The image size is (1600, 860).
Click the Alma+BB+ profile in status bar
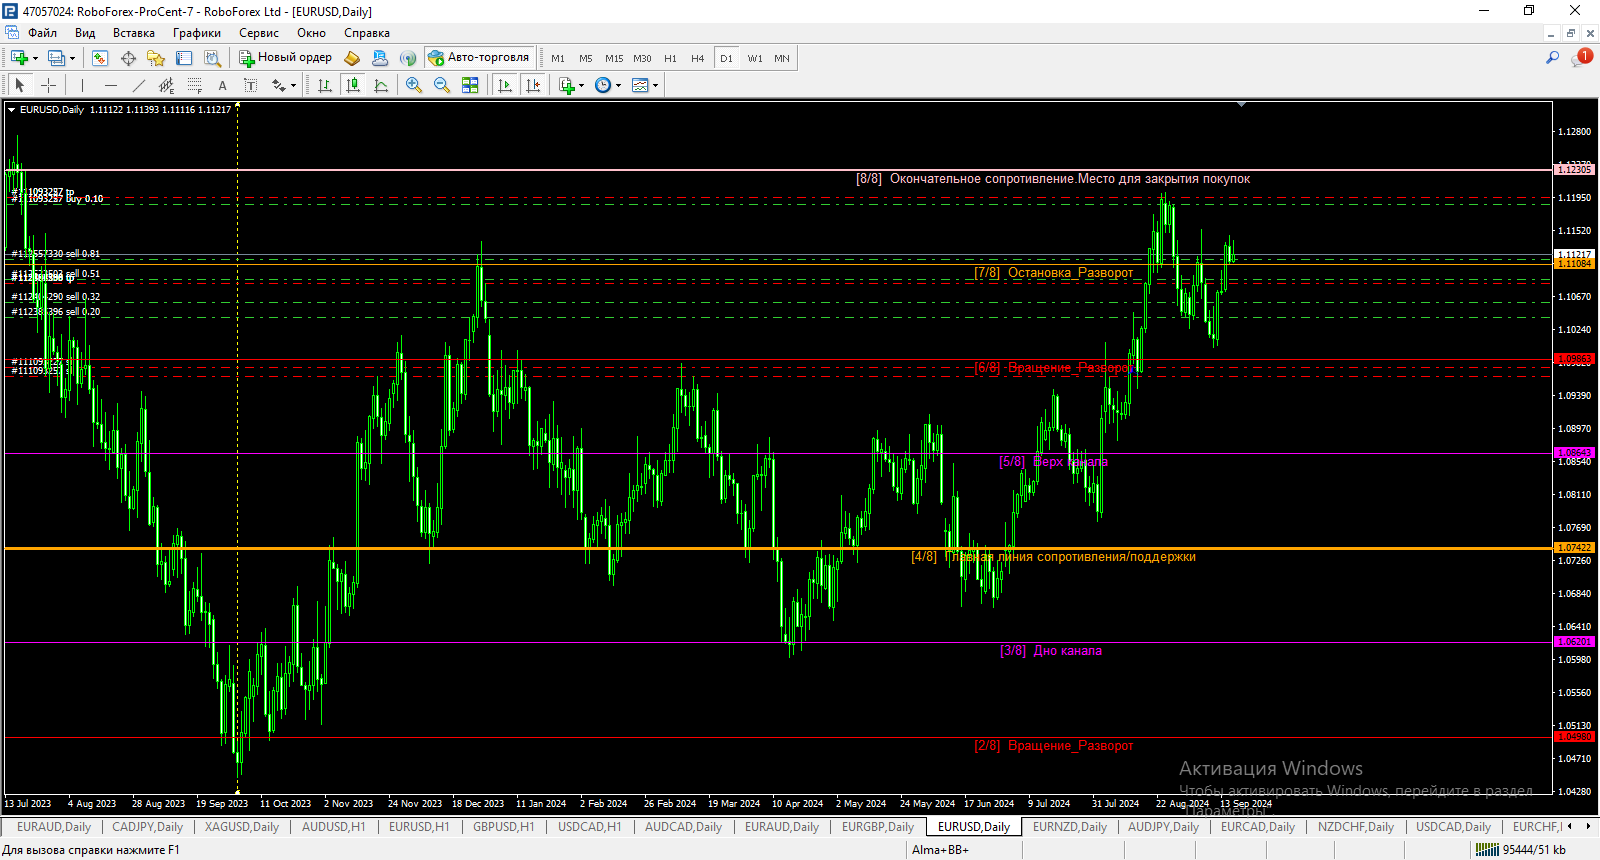940,850
